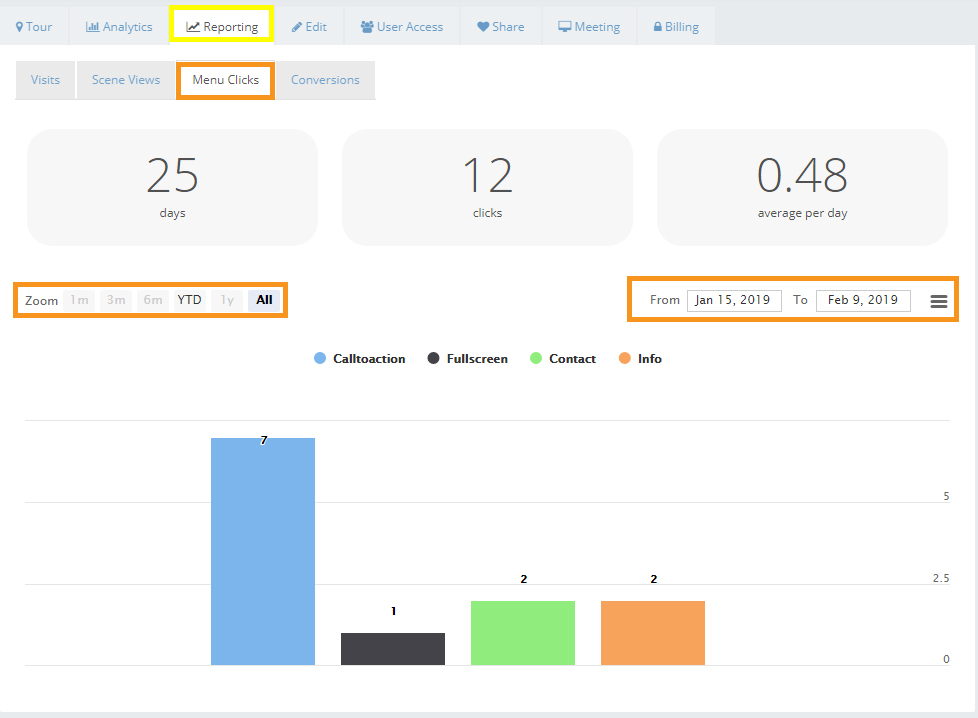Go to the User Access tab

[x=402, y=27]
